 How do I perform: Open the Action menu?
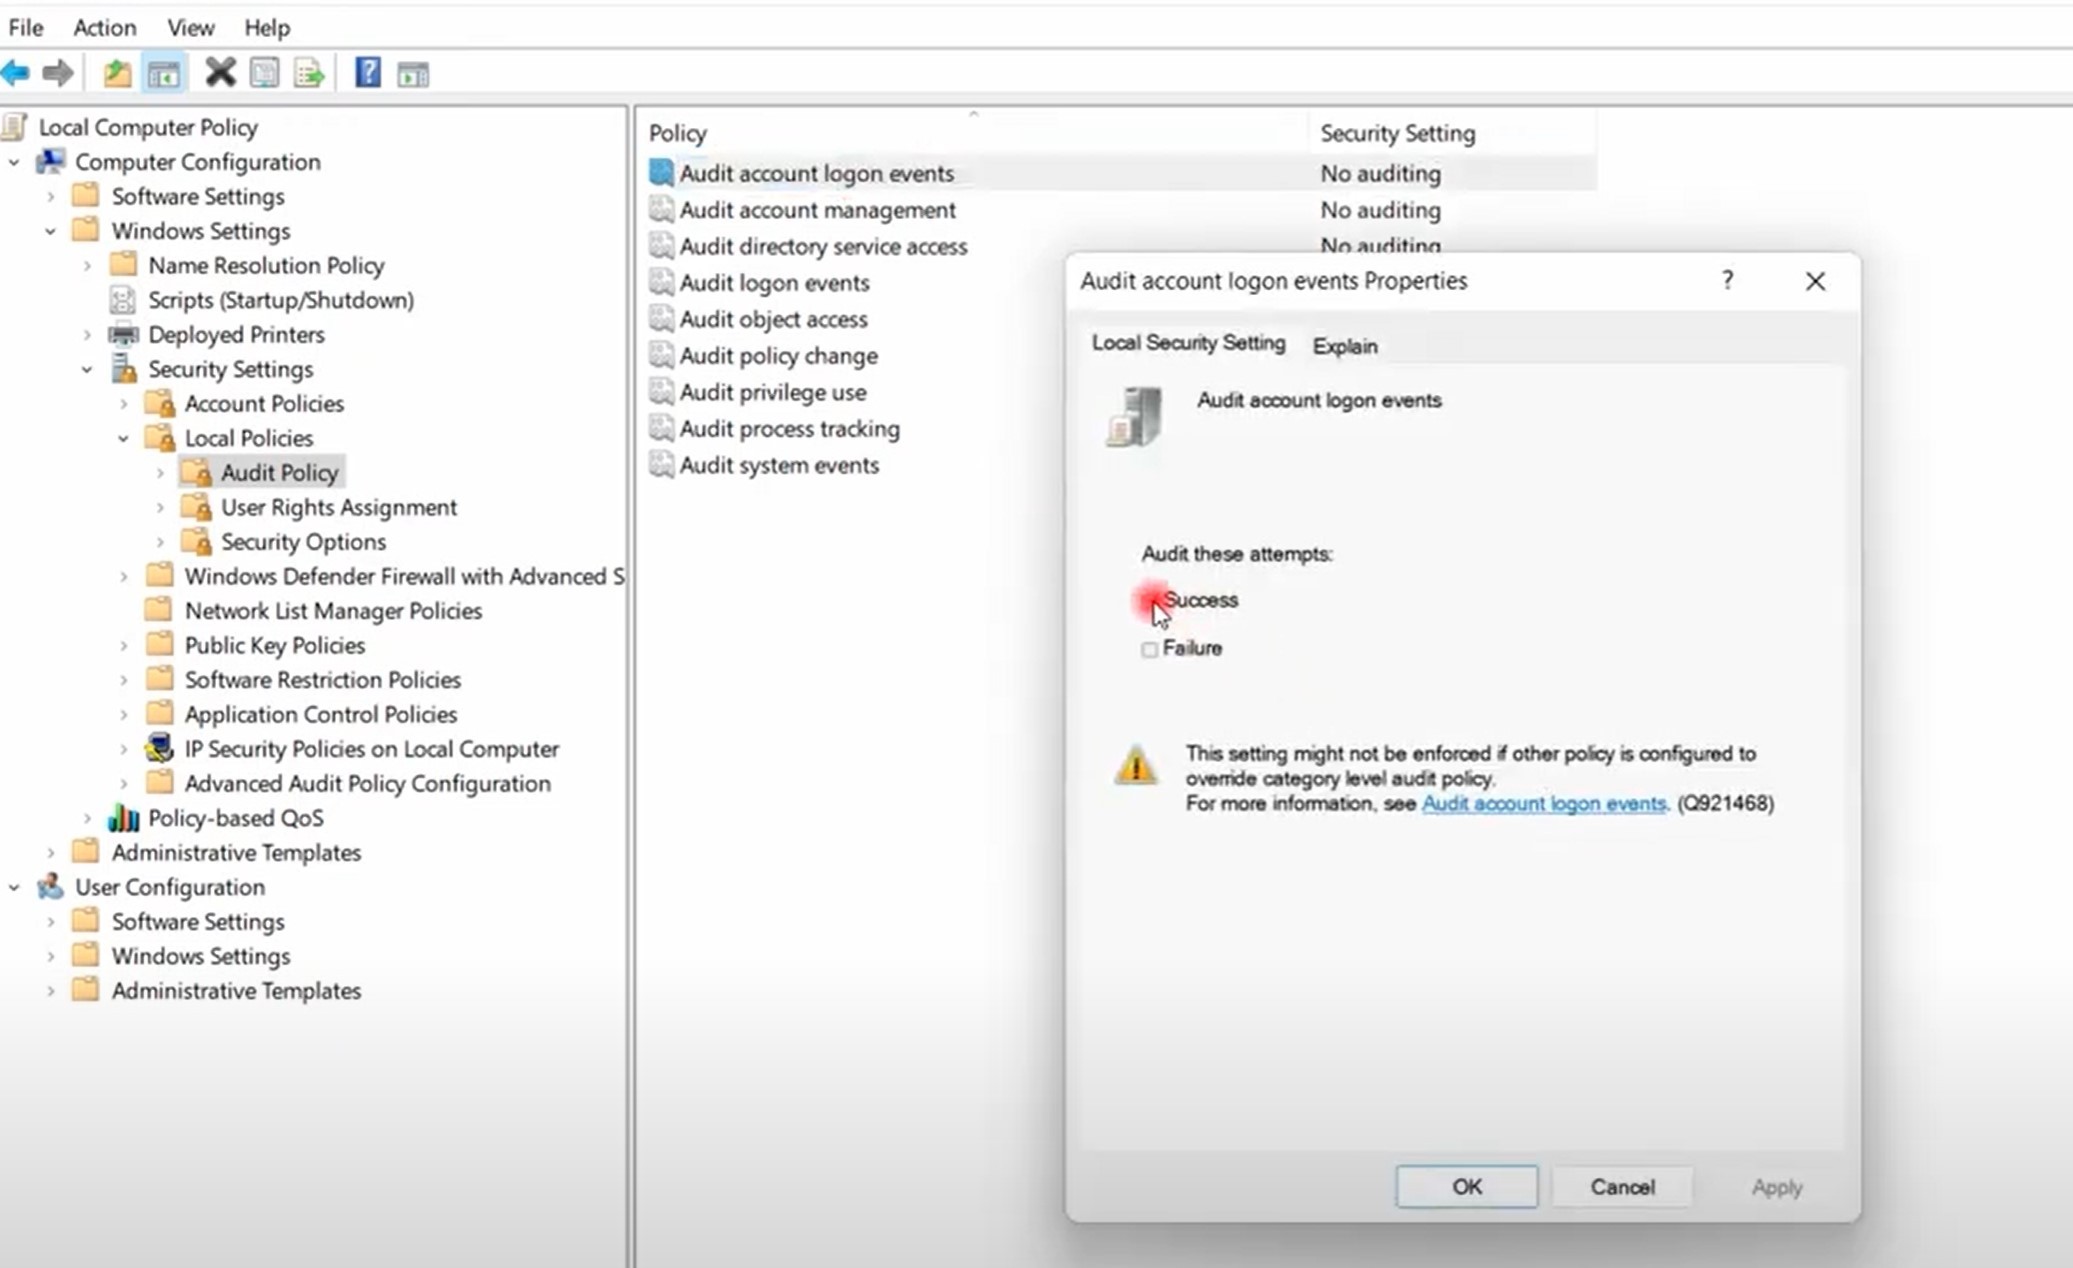click(x=104, y=27)
